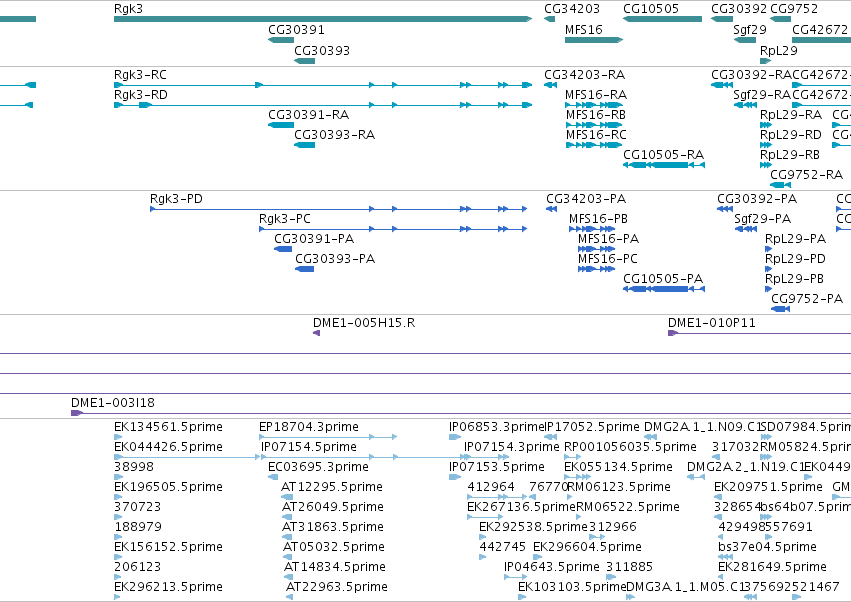Click the MFS16-PA protein label
The height and width of the screenshot is (602, 851).
point(608,239)
